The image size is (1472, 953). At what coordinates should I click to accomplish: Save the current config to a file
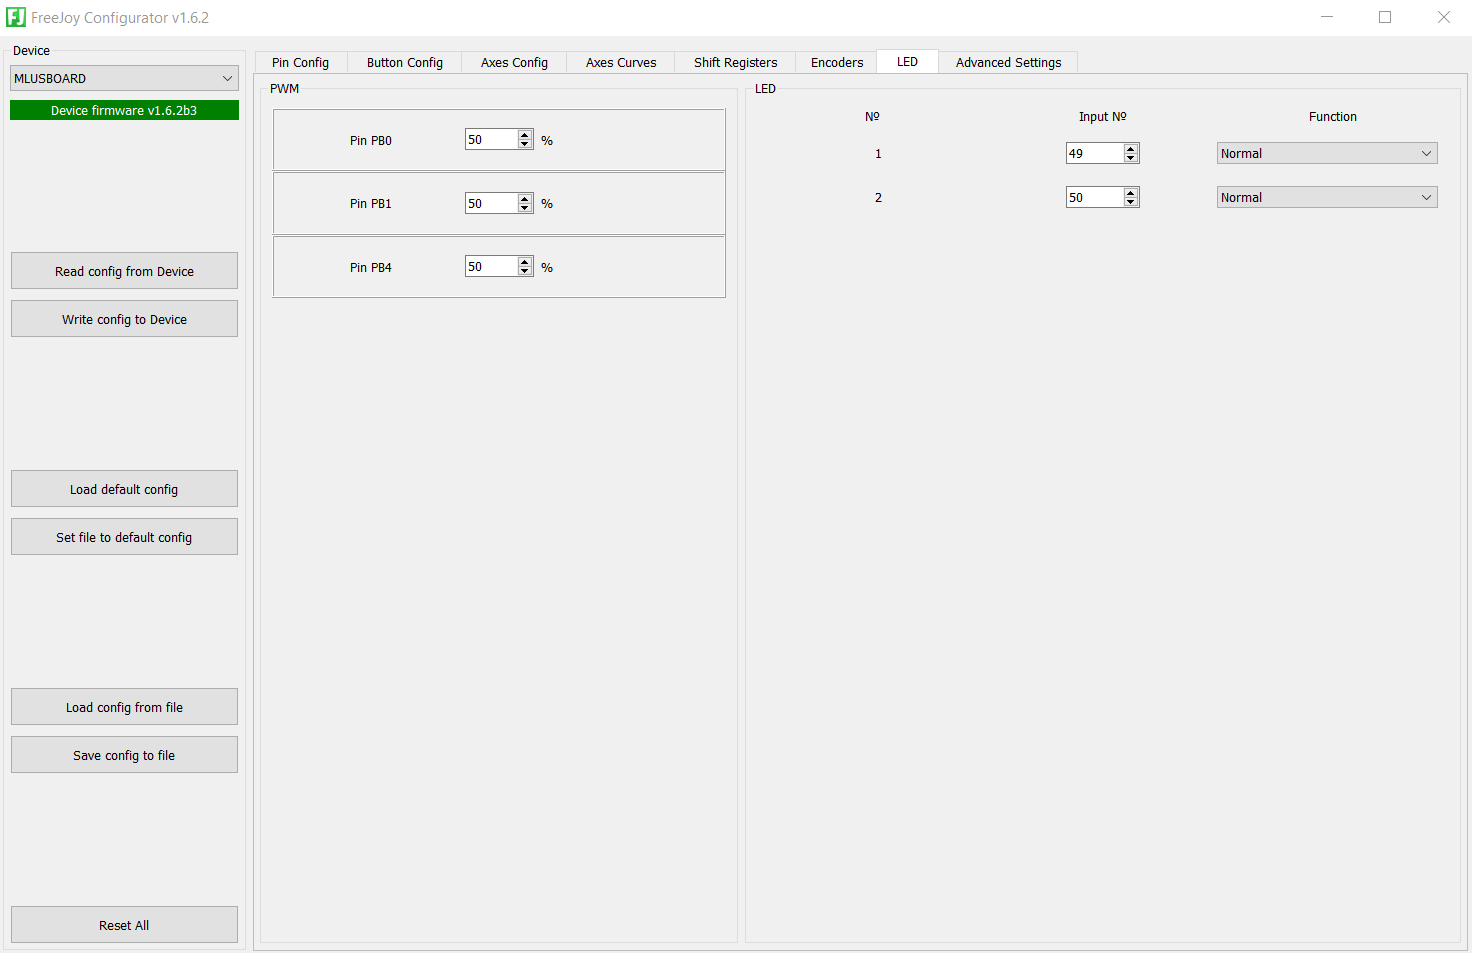click(123, 754)
